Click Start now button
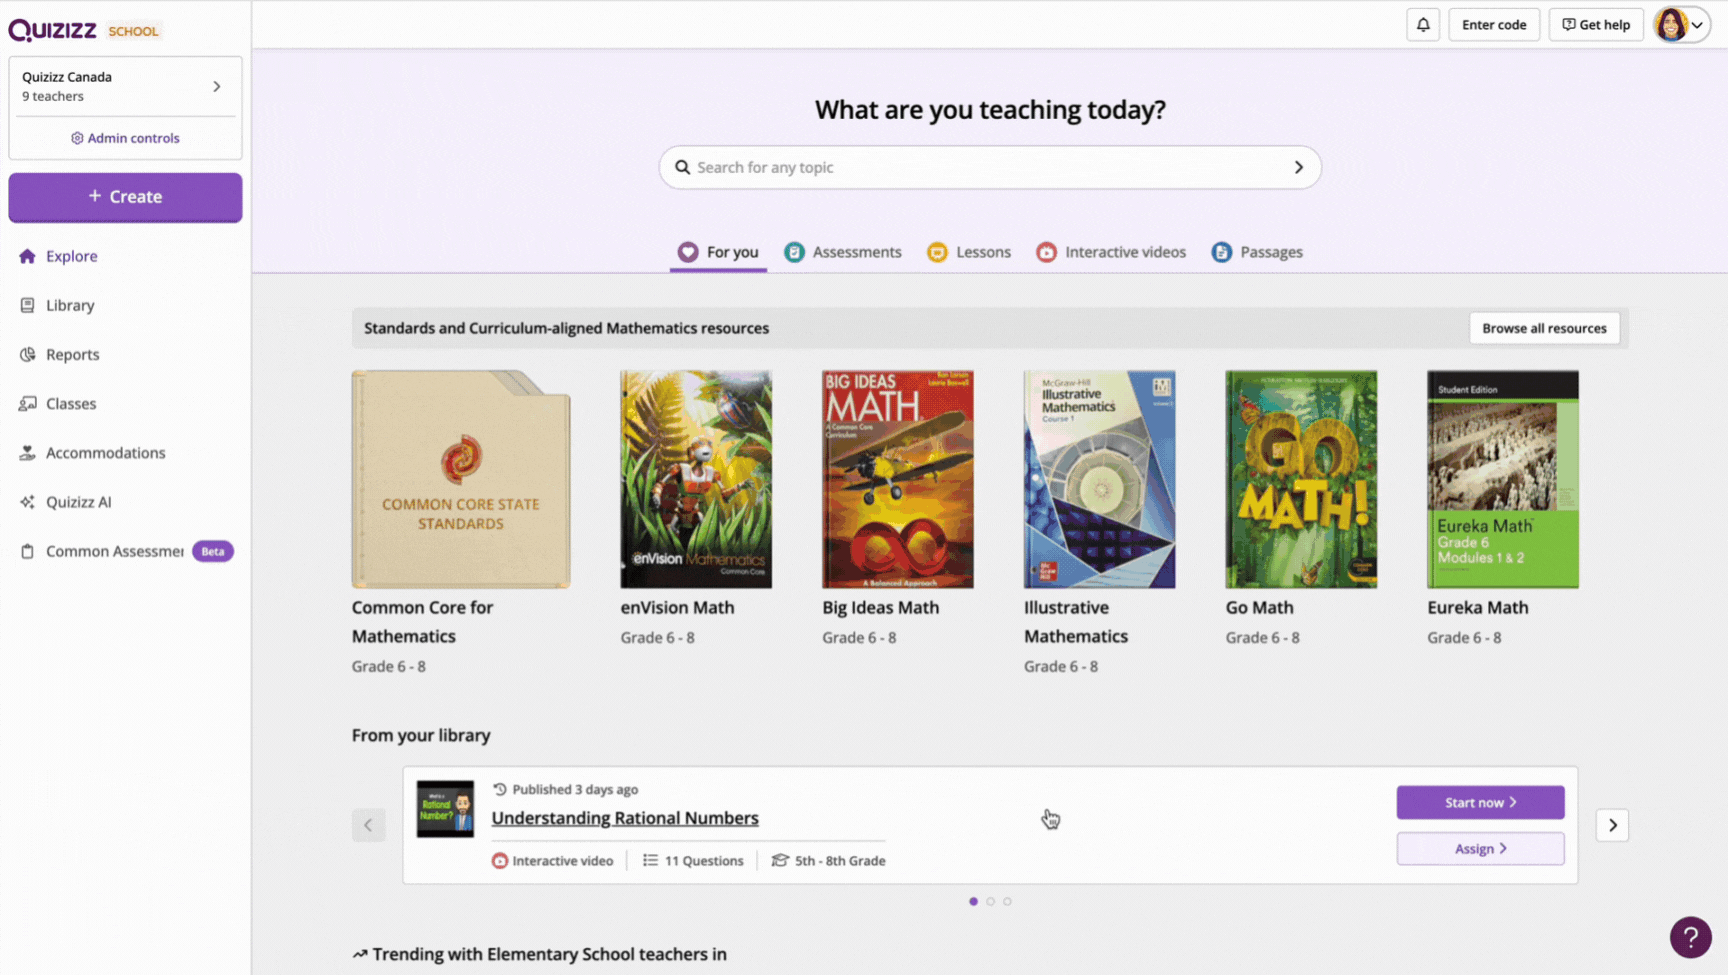This screenshot has height=975, width=1728. [x=1480, y=802]
